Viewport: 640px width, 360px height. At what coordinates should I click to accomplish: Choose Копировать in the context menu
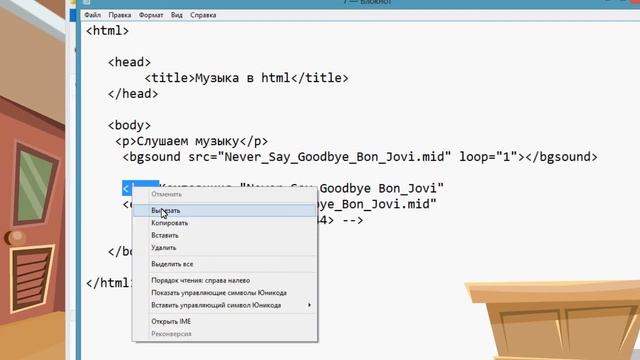224,223
